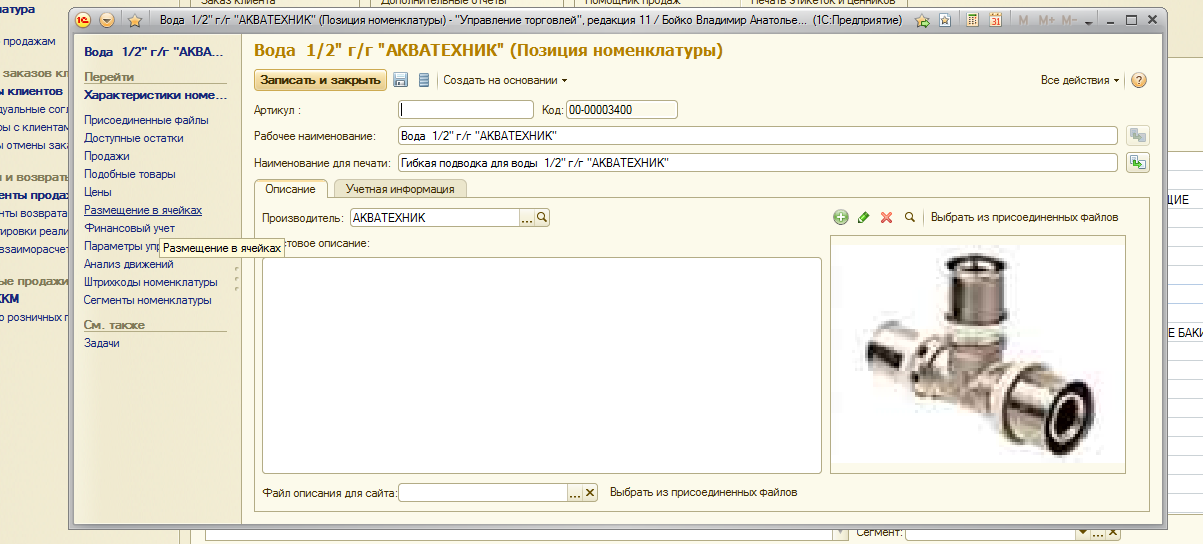Click magnifier icon above image preview

[x=909, y=217]
